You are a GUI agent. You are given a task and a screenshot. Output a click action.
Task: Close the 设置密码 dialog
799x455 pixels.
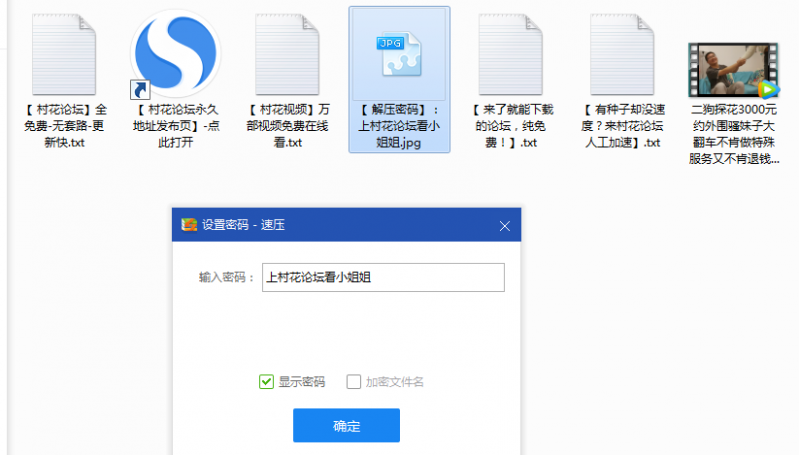click(504, 226)
